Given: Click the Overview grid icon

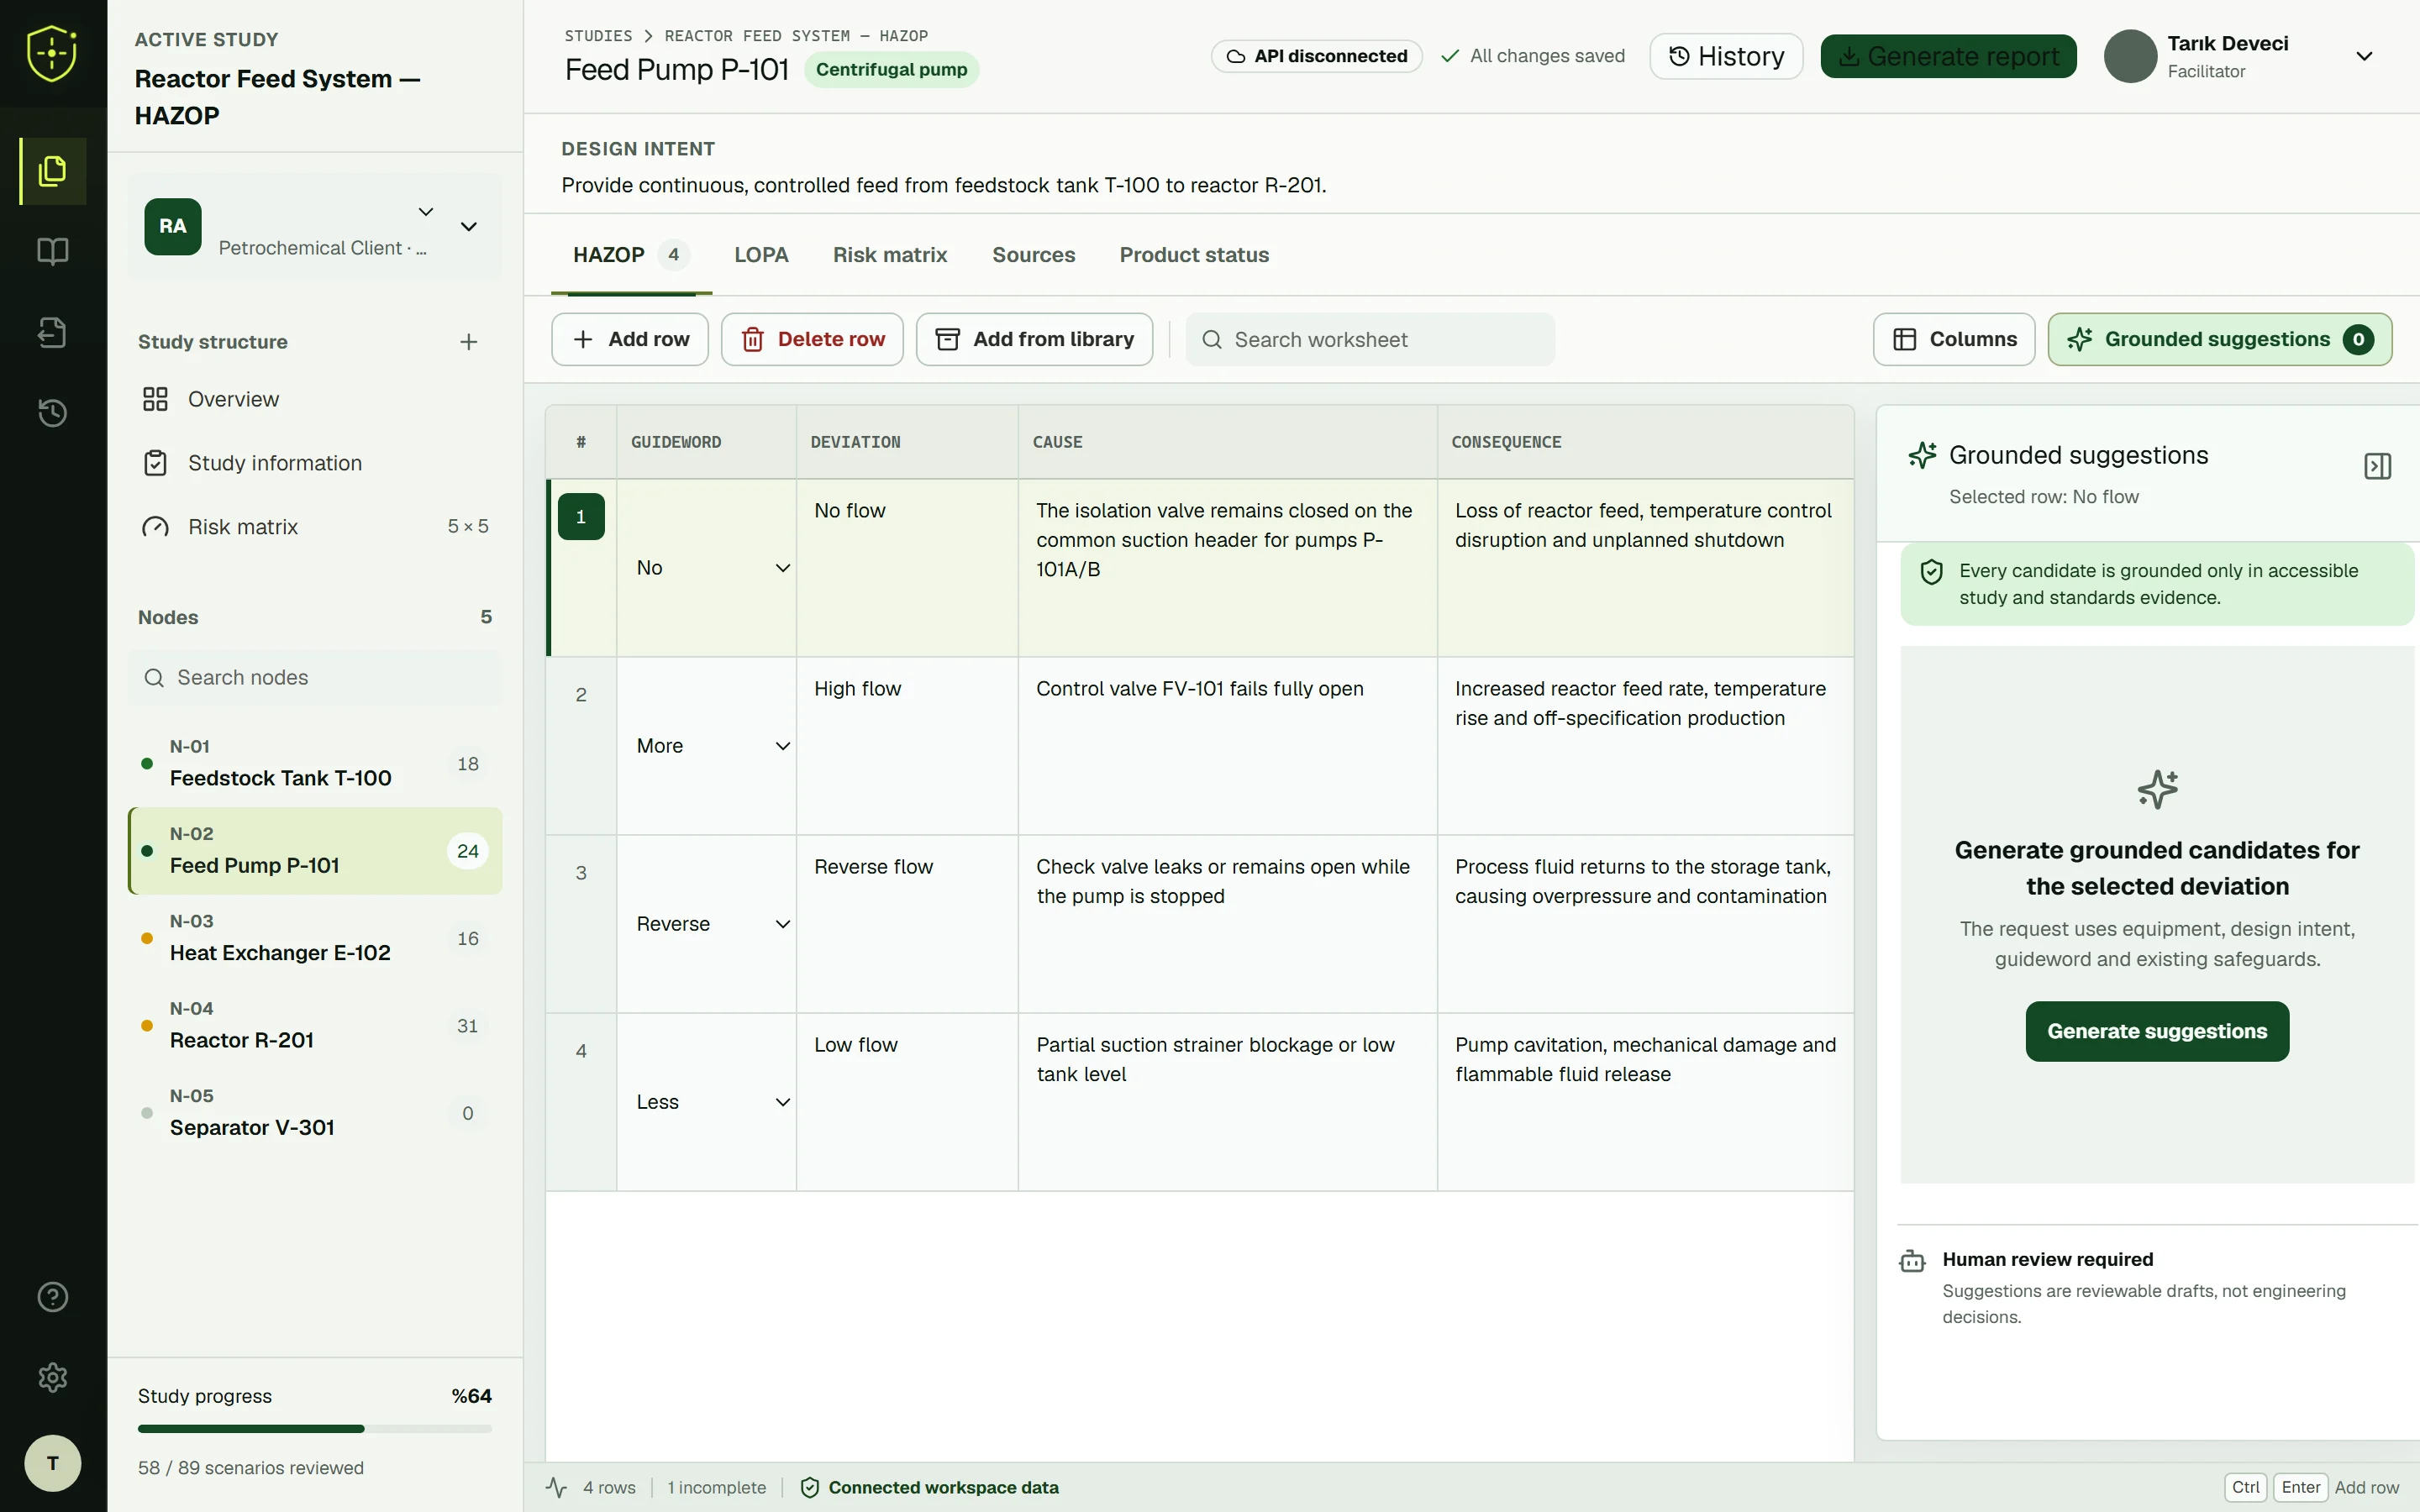Looking at the screenshot, I should (x=155, y=399).
